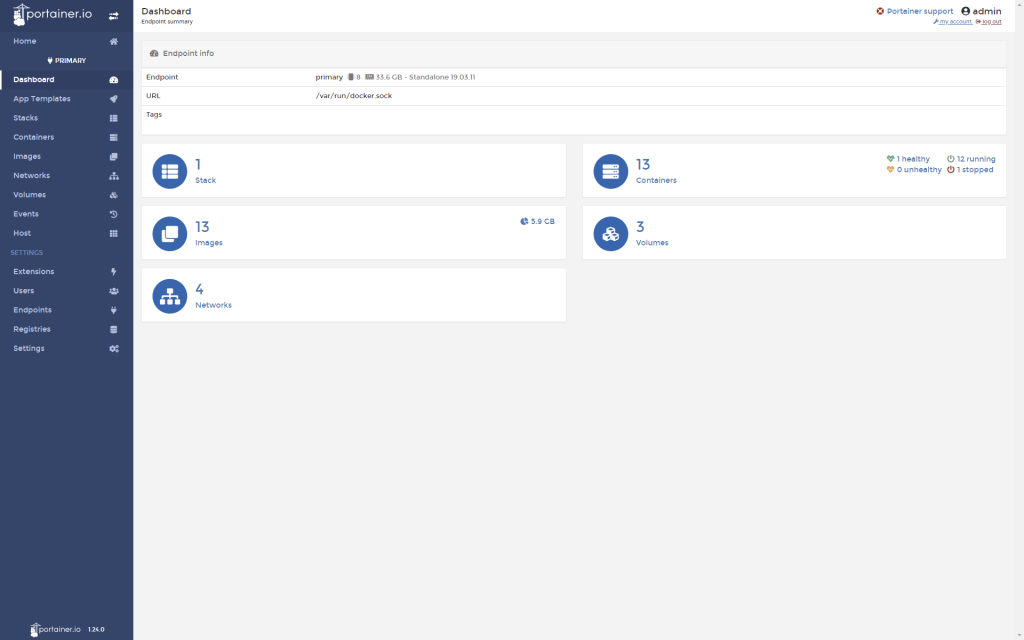Open the Portainer support link
The height and width of the screenshot is (640, 1024).
(919, 11)
